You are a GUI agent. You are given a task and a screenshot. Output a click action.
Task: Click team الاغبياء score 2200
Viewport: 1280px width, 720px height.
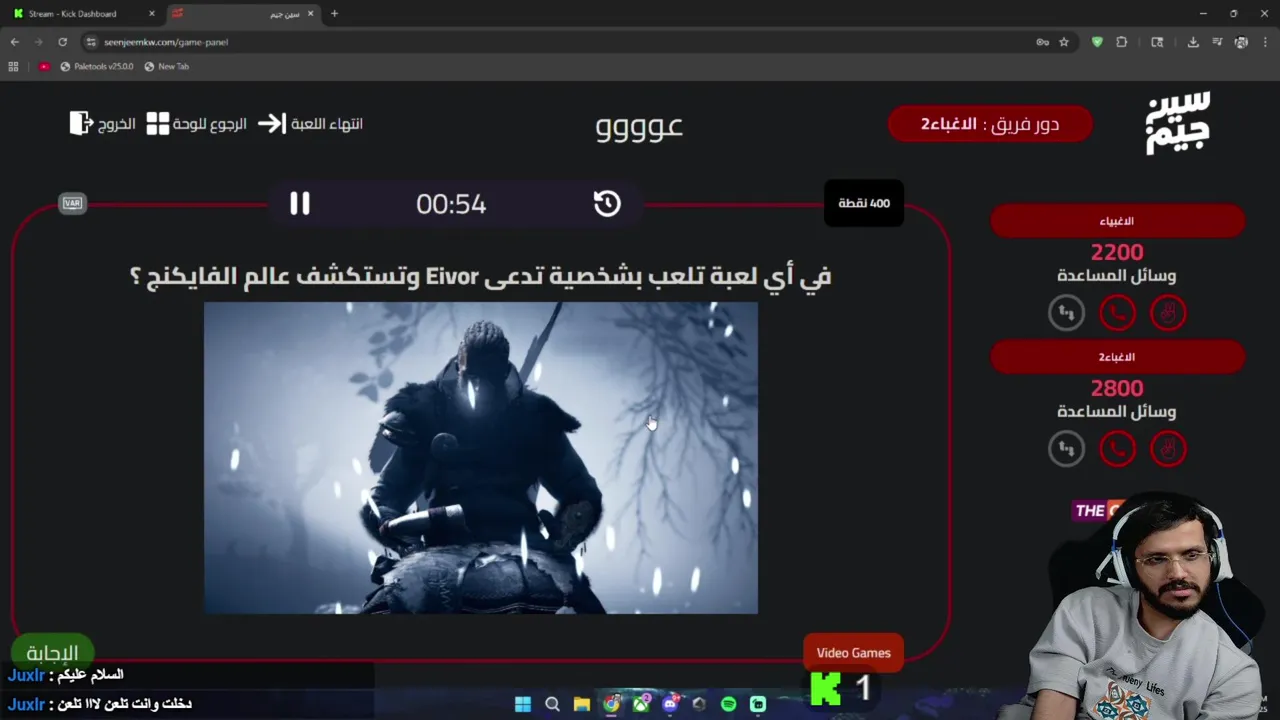pyautogui.click(x=1117, y=252)
